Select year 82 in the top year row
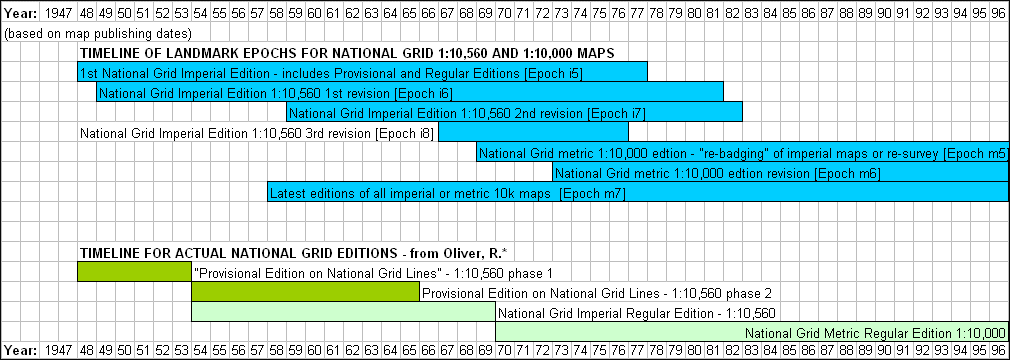Viewport: 1010px width, 360px height. coord(733,12)
